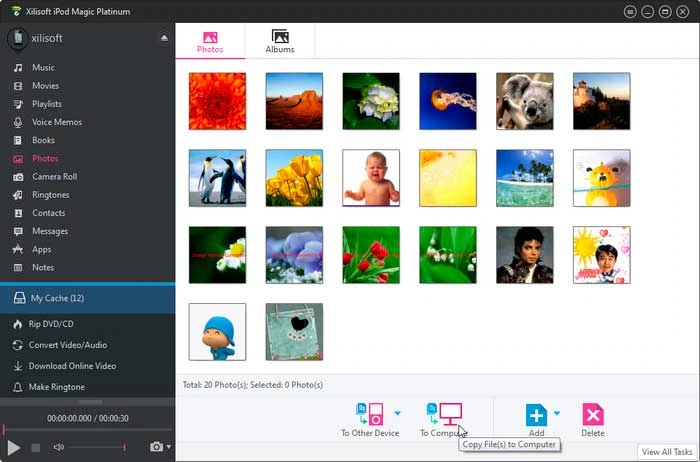
Task: Open the Notes sidebar icon
Action: point(18,268)
